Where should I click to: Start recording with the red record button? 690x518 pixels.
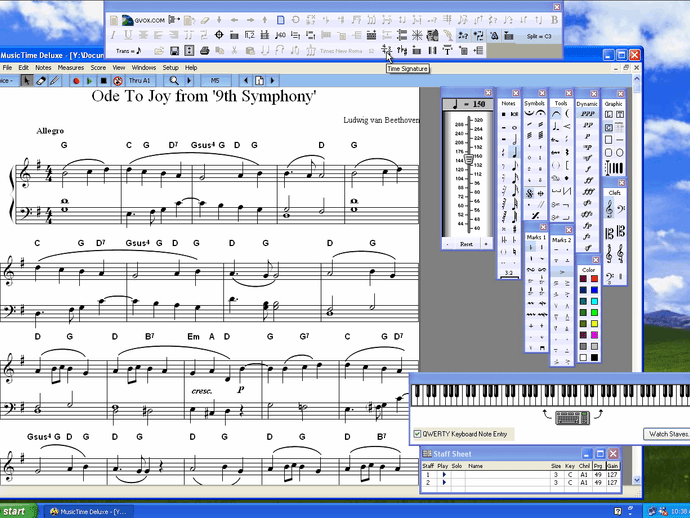tap(76, 81)
